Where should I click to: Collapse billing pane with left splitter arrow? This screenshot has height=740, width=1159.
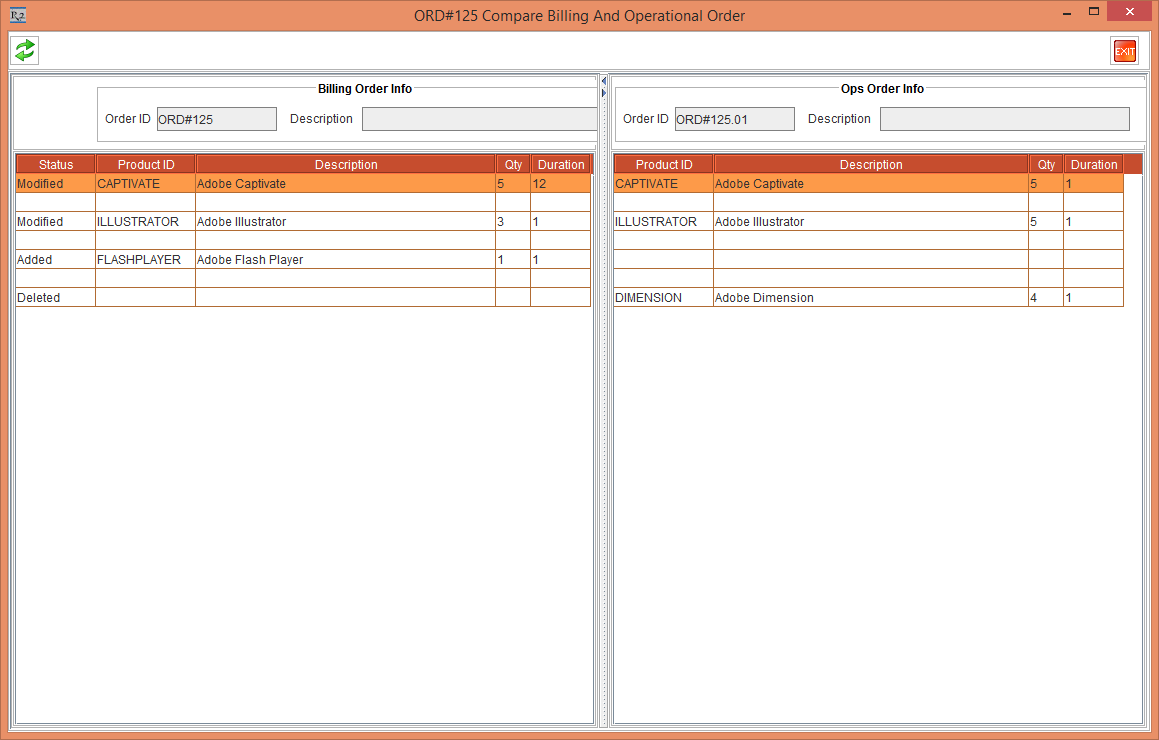(603, 80)
